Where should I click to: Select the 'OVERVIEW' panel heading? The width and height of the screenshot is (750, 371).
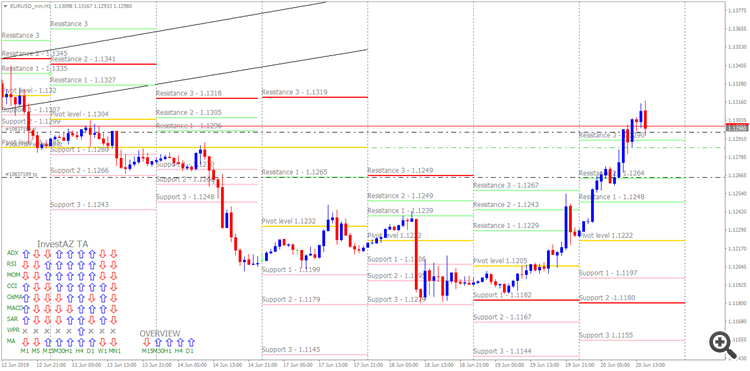tap(160, 333)
